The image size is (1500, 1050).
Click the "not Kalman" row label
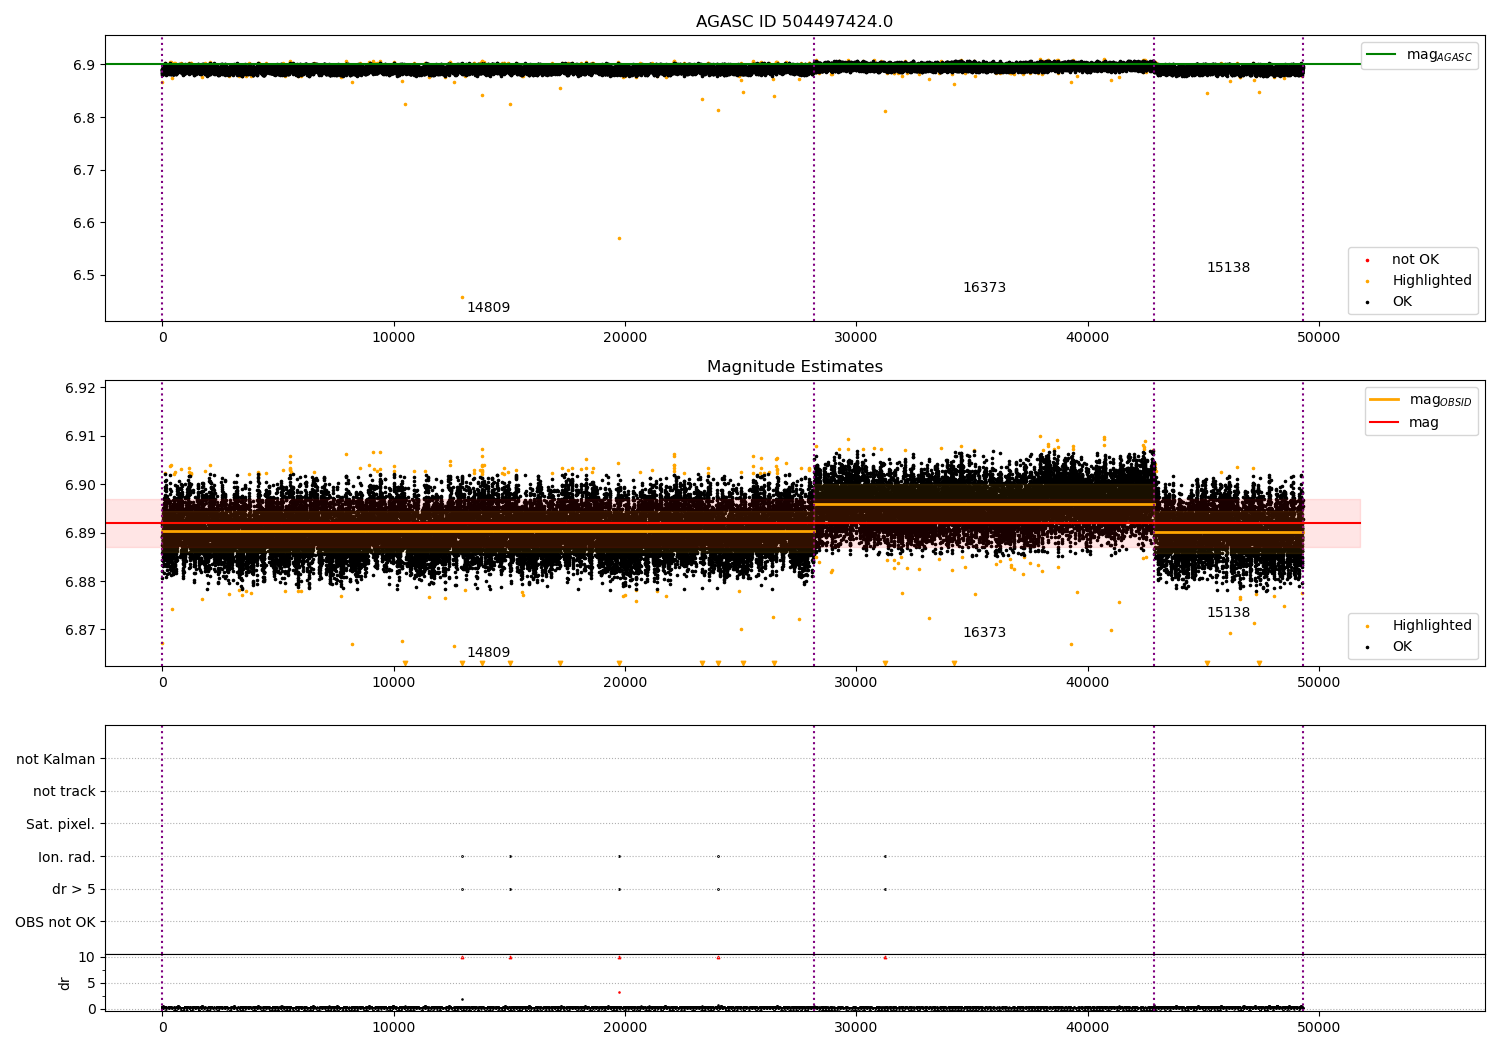click(x=56, y=759)
